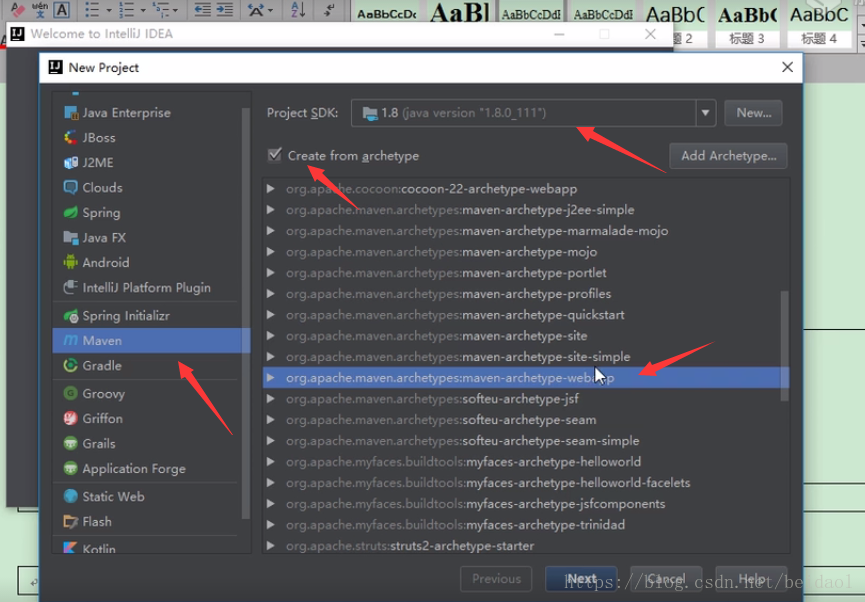The image size is (865, 602).
Task: Select Java Enterprise project type icon
Action: pyautogui.click(x=71, y=113)
